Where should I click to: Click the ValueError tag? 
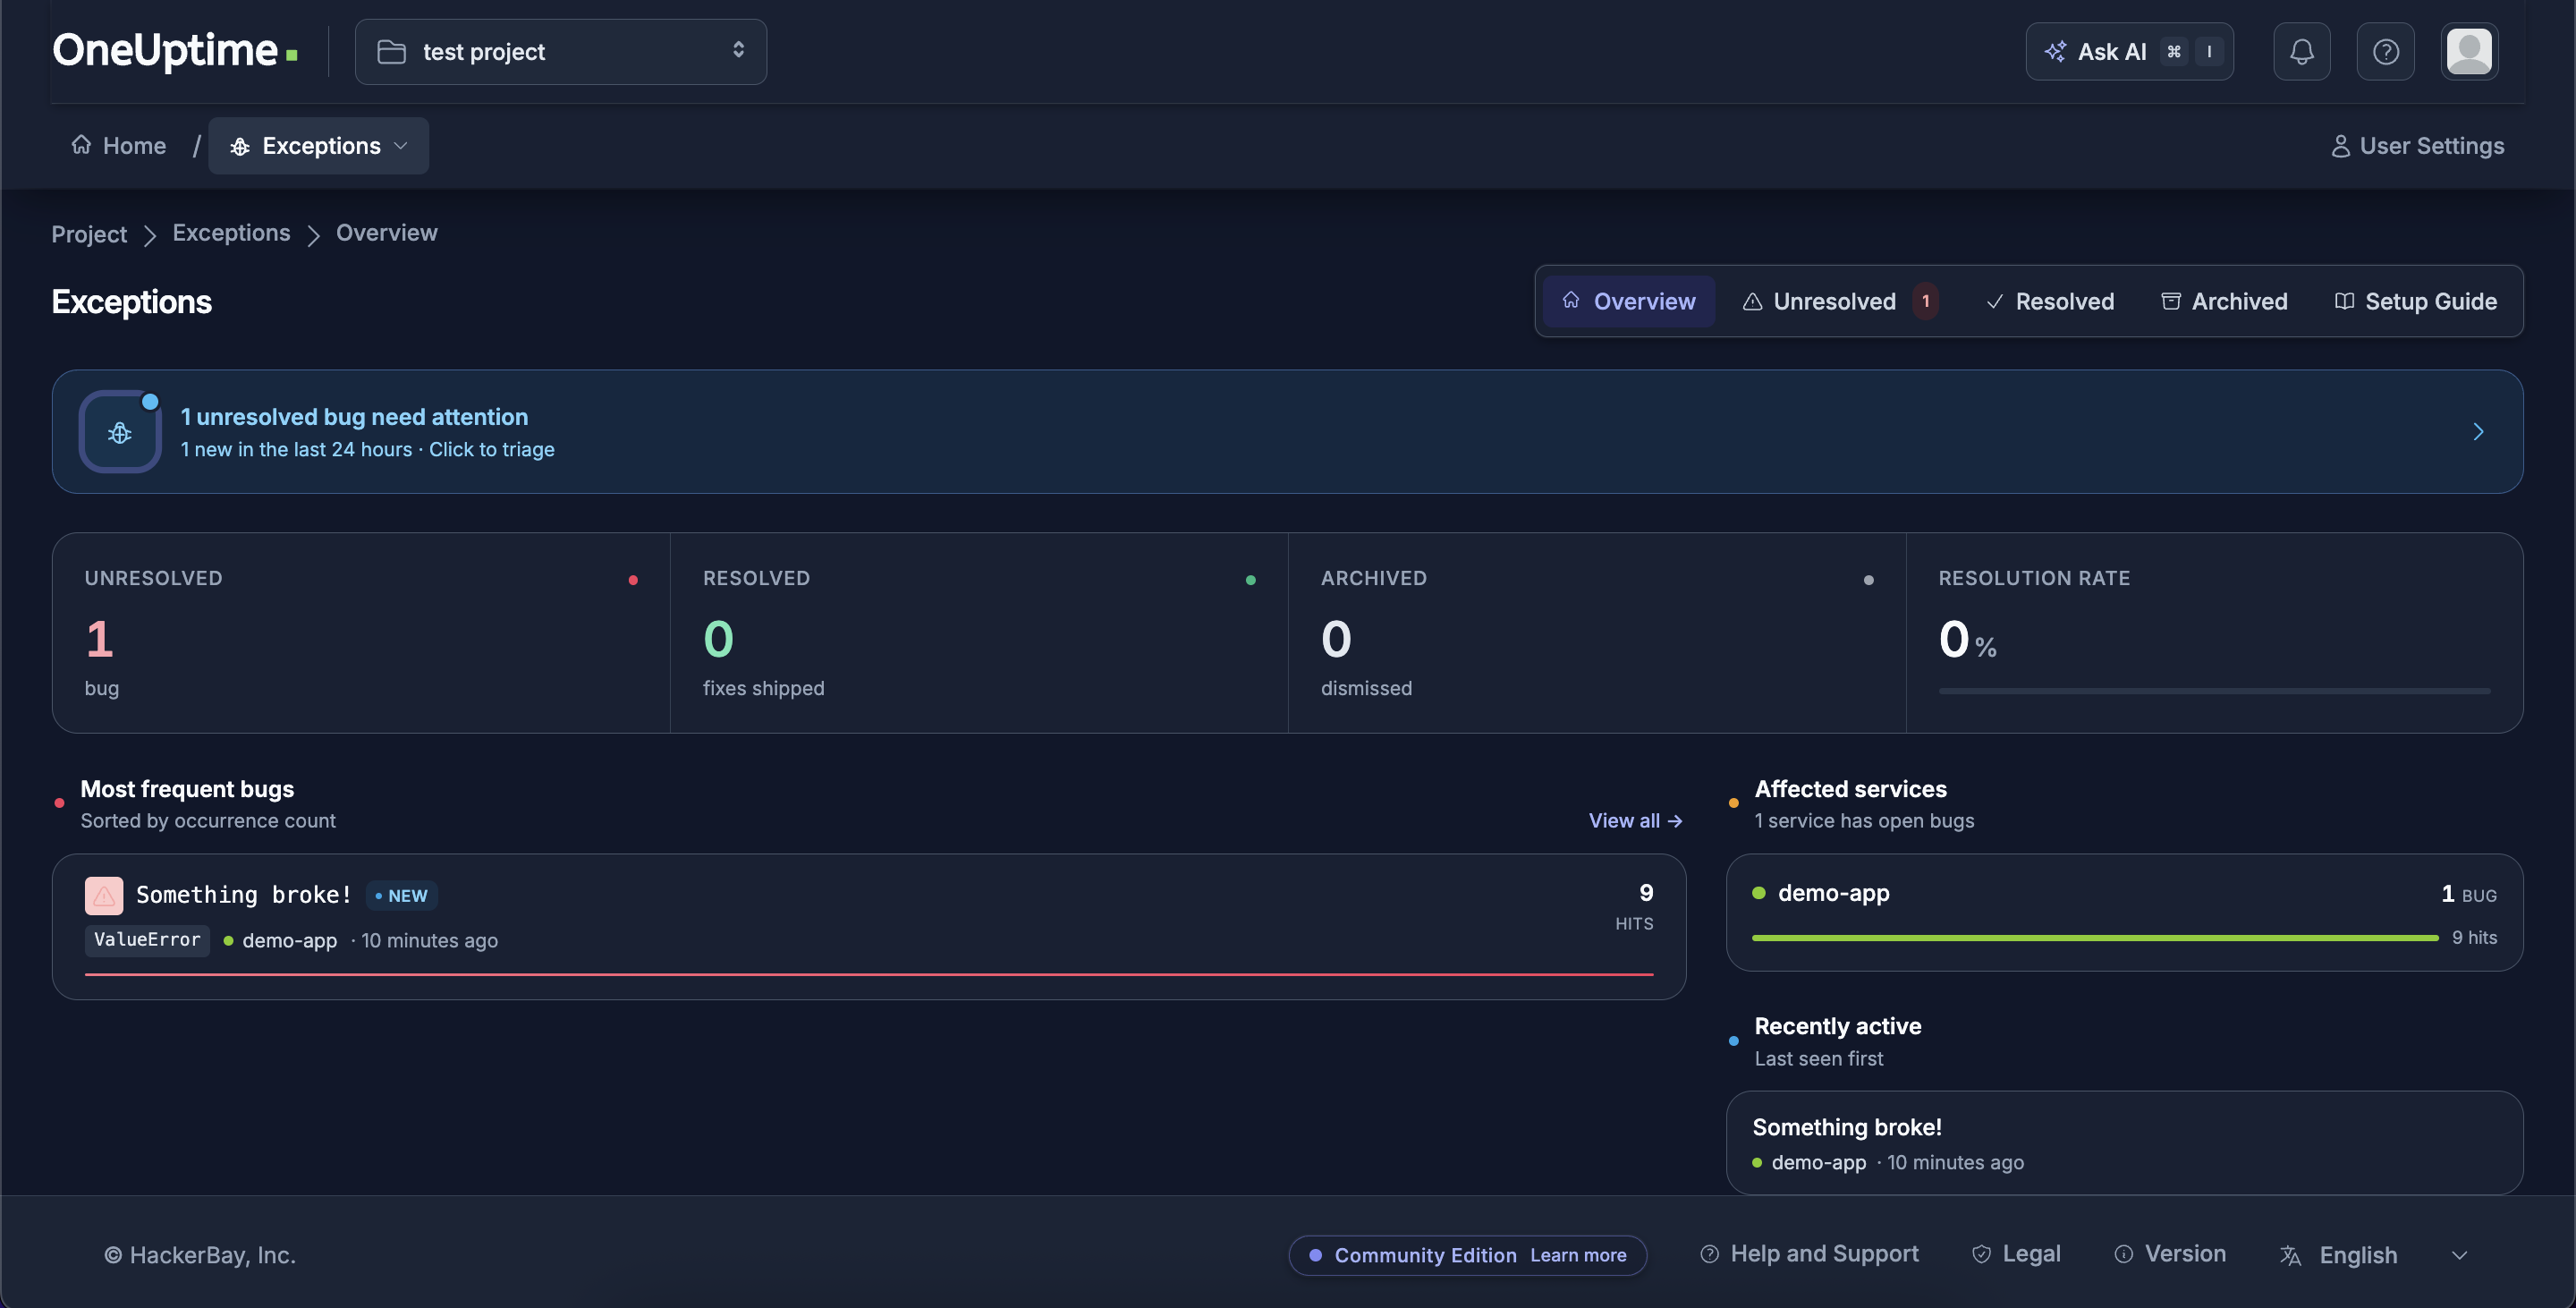coord(147,939)
